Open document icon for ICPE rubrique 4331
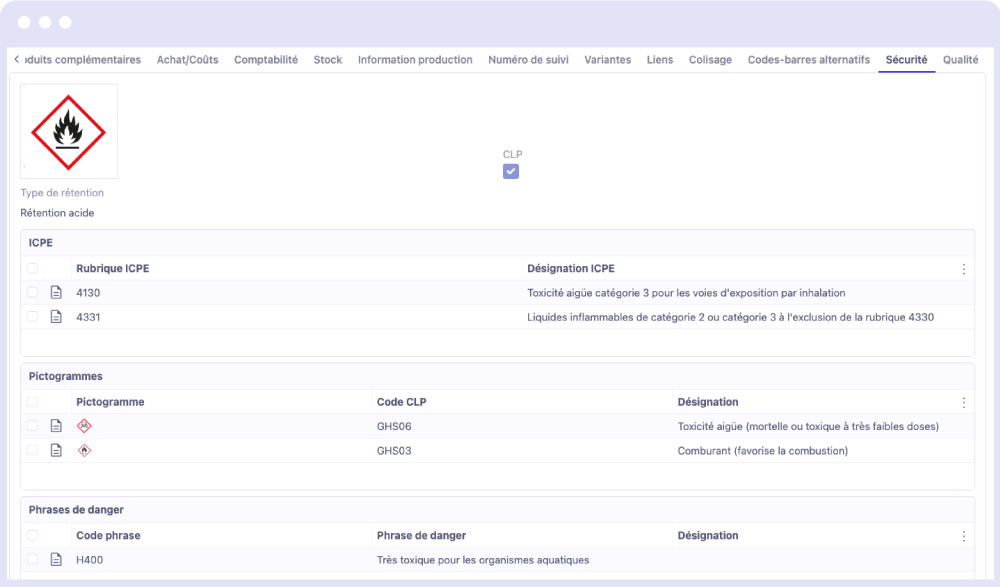Image resolution: width=1000 pixels, height=587 pixels. point(56,317)
